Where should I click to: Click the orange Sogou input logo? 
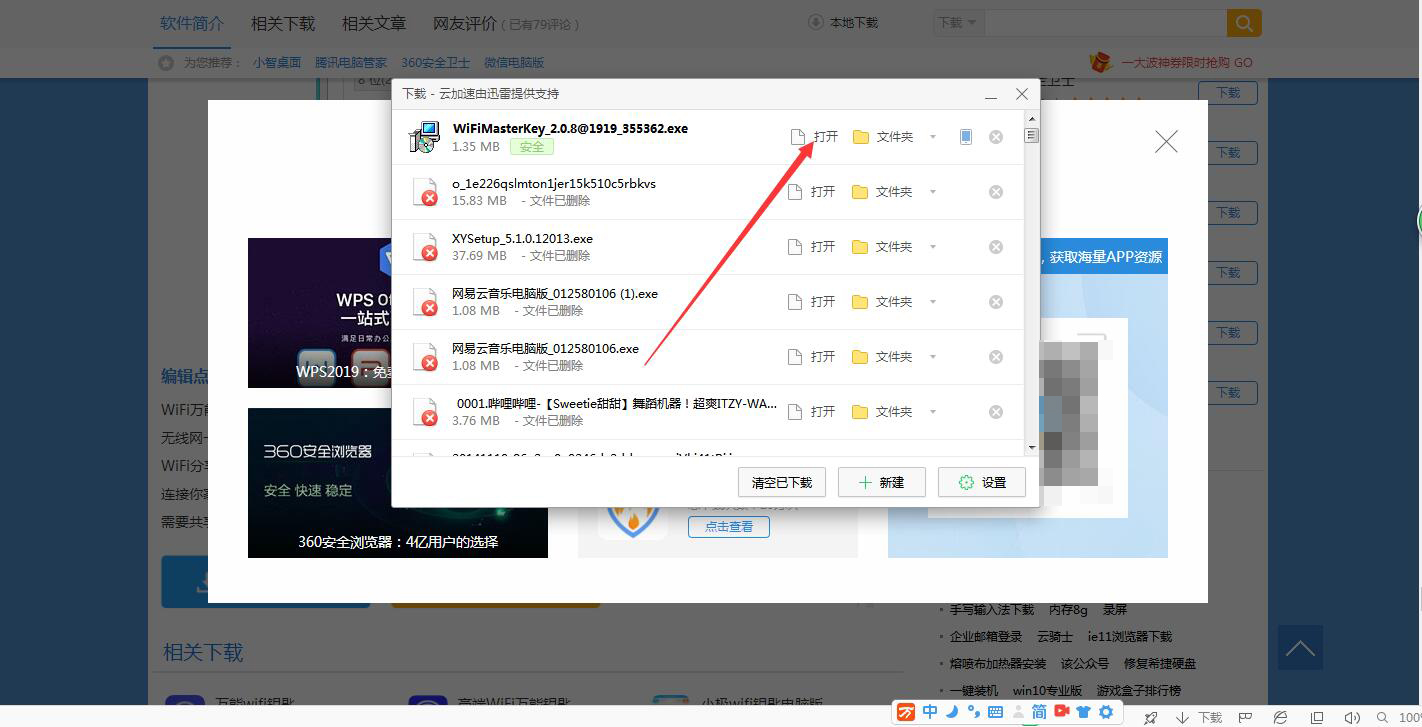tap(906, 712)
